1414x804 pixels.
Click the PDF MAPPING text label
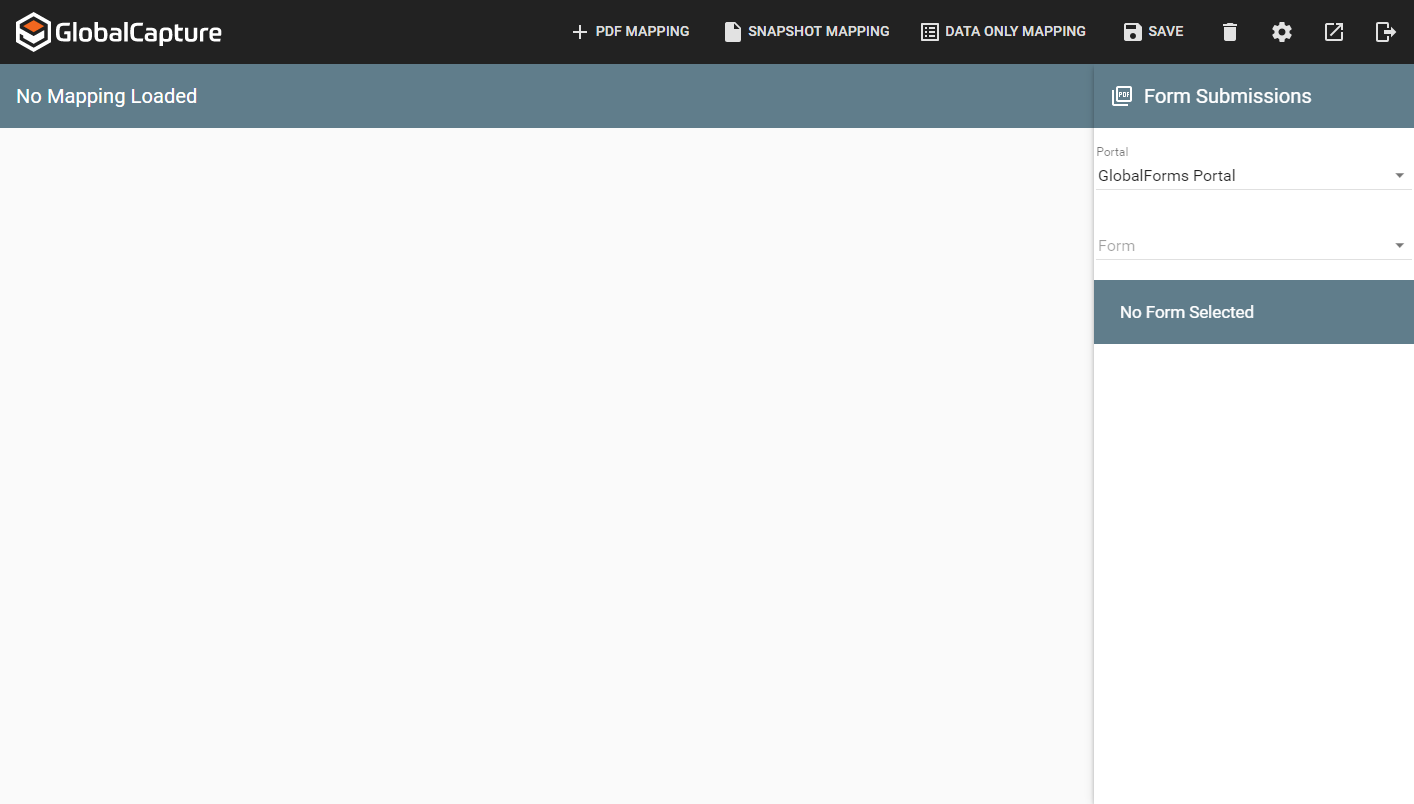[642, 32]
